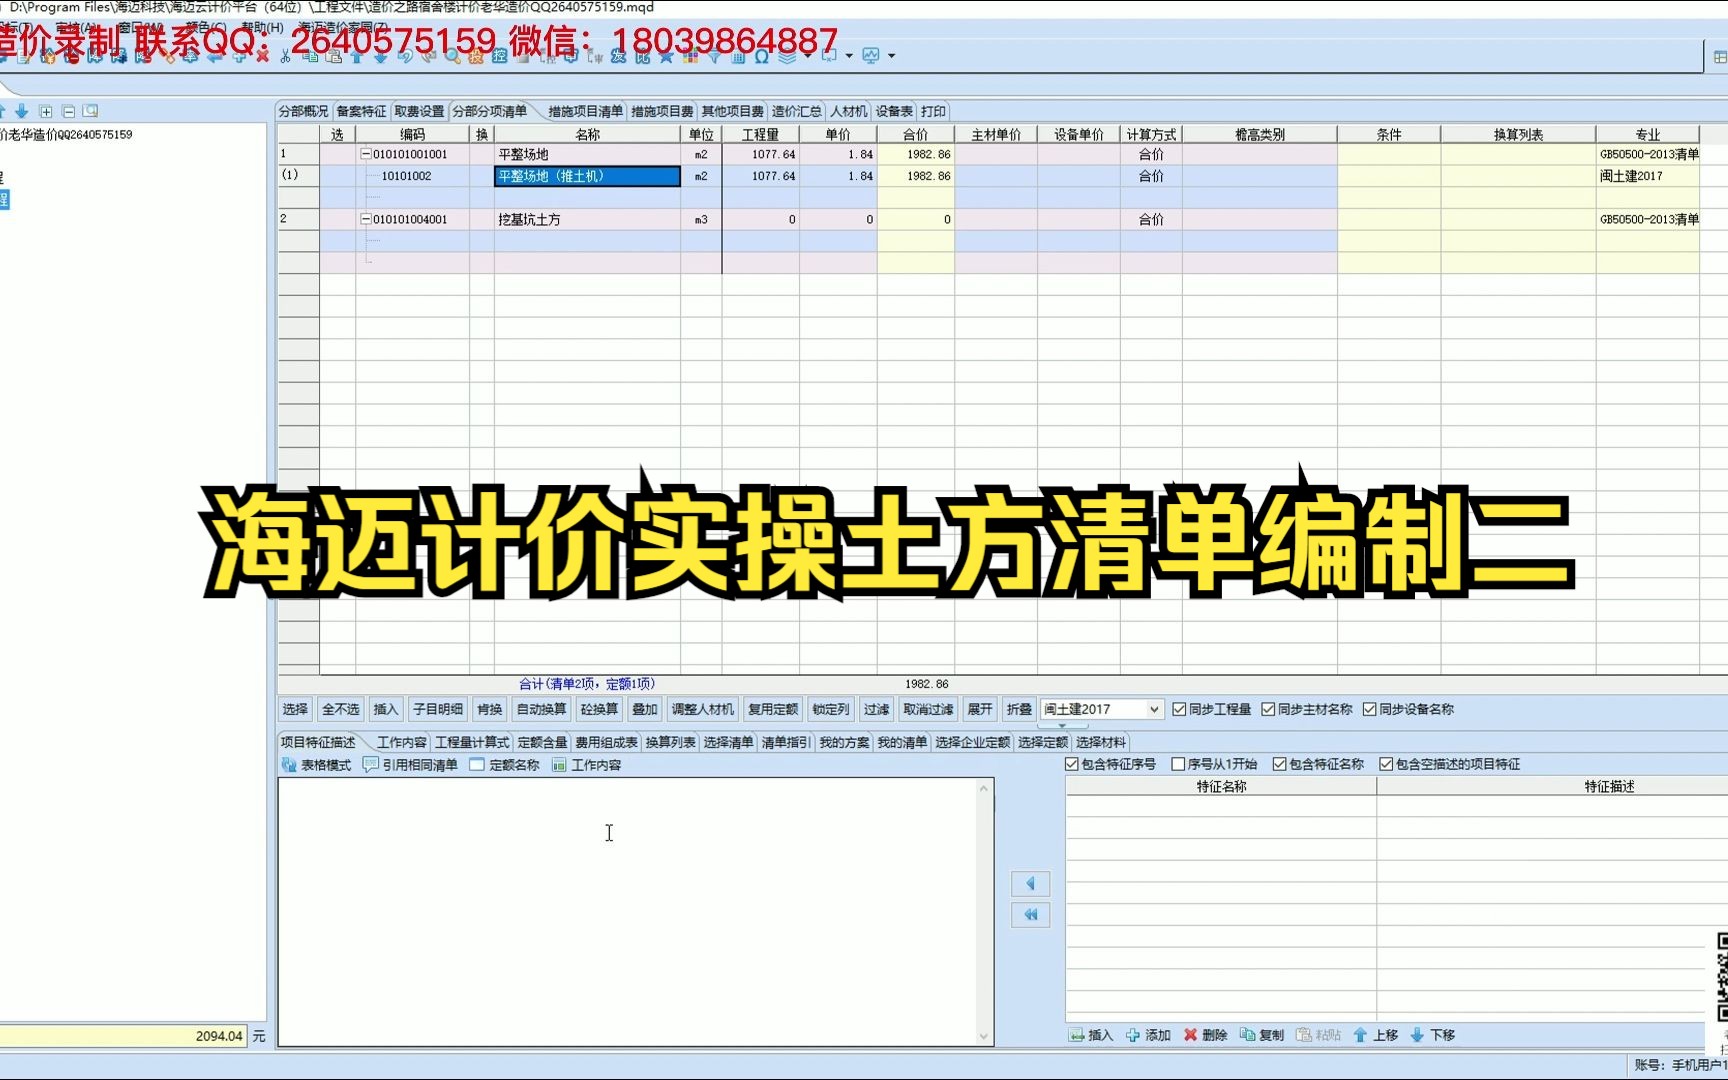
Task: Click the collapse-all minus icon in left panel
Action: coord(68,111)
